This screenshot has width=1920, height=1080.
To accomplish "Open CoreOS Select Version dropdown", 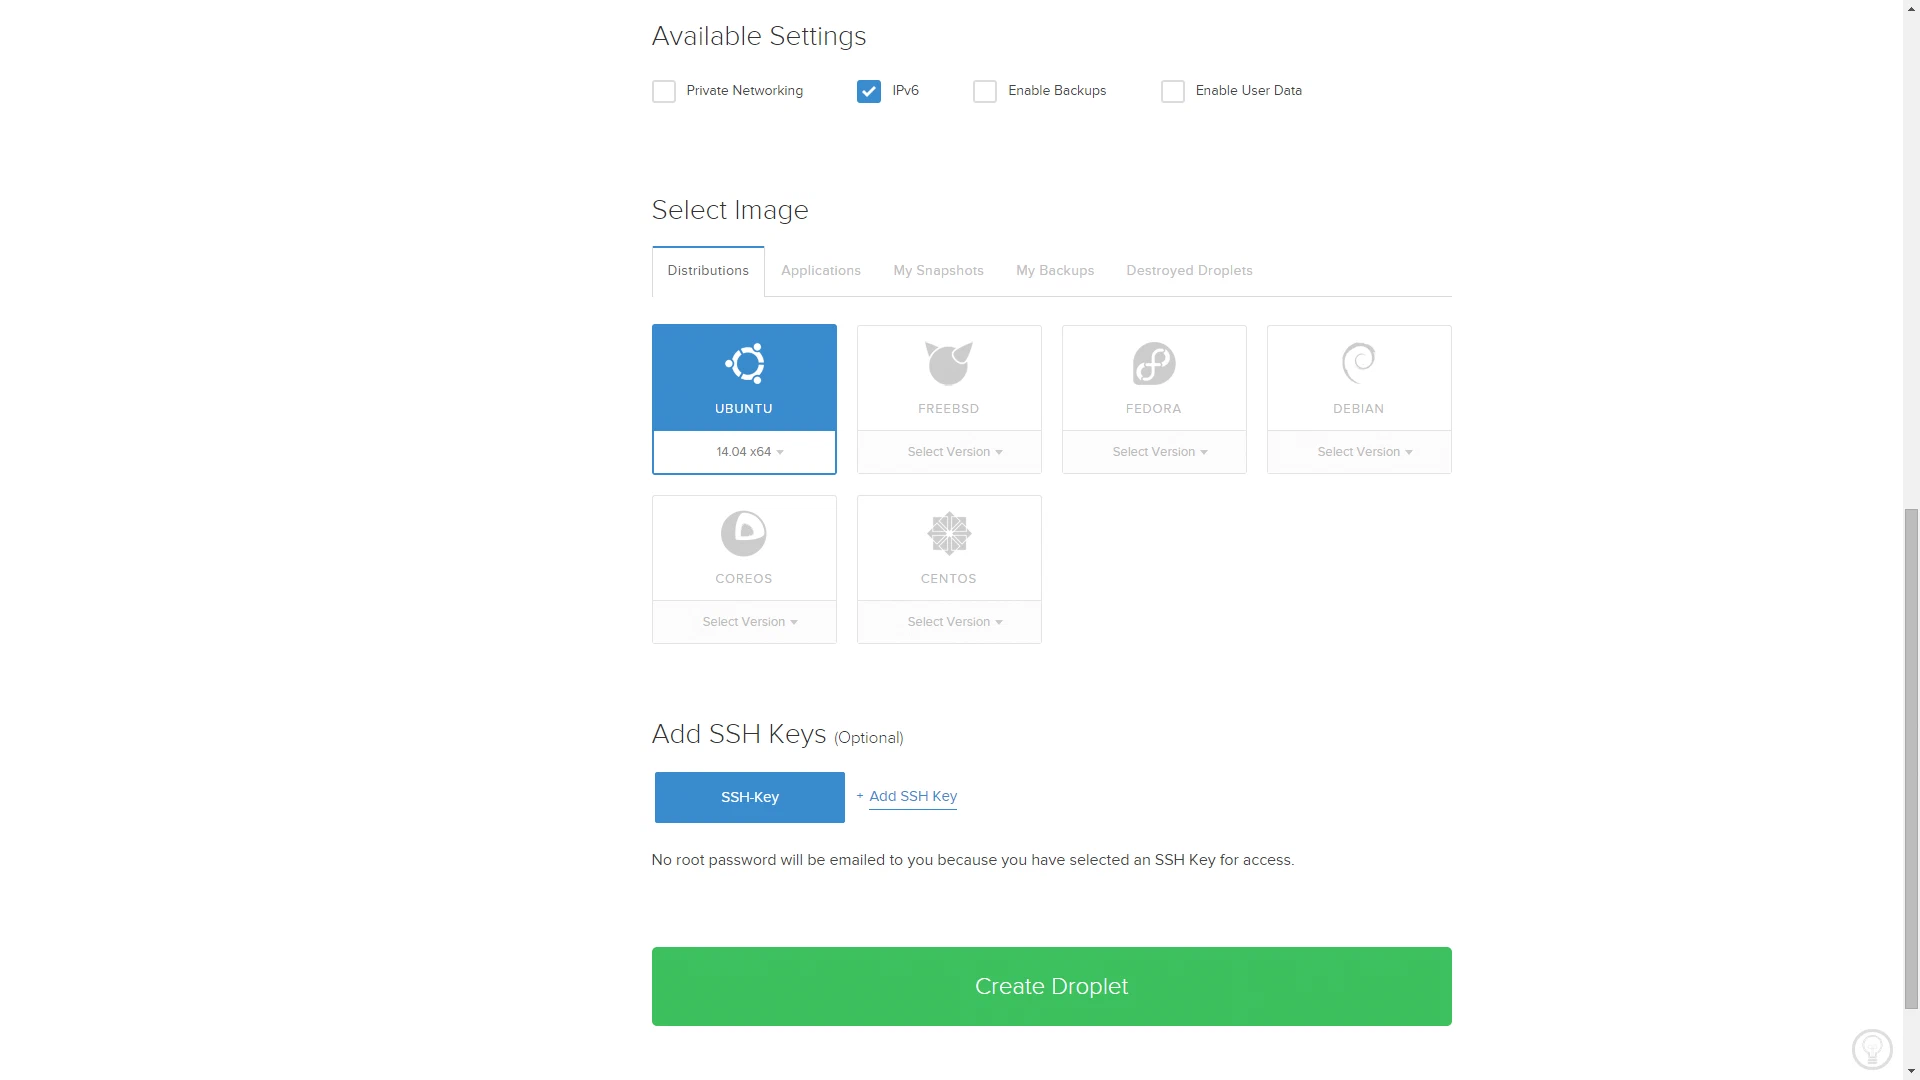I will coord(744,622).
